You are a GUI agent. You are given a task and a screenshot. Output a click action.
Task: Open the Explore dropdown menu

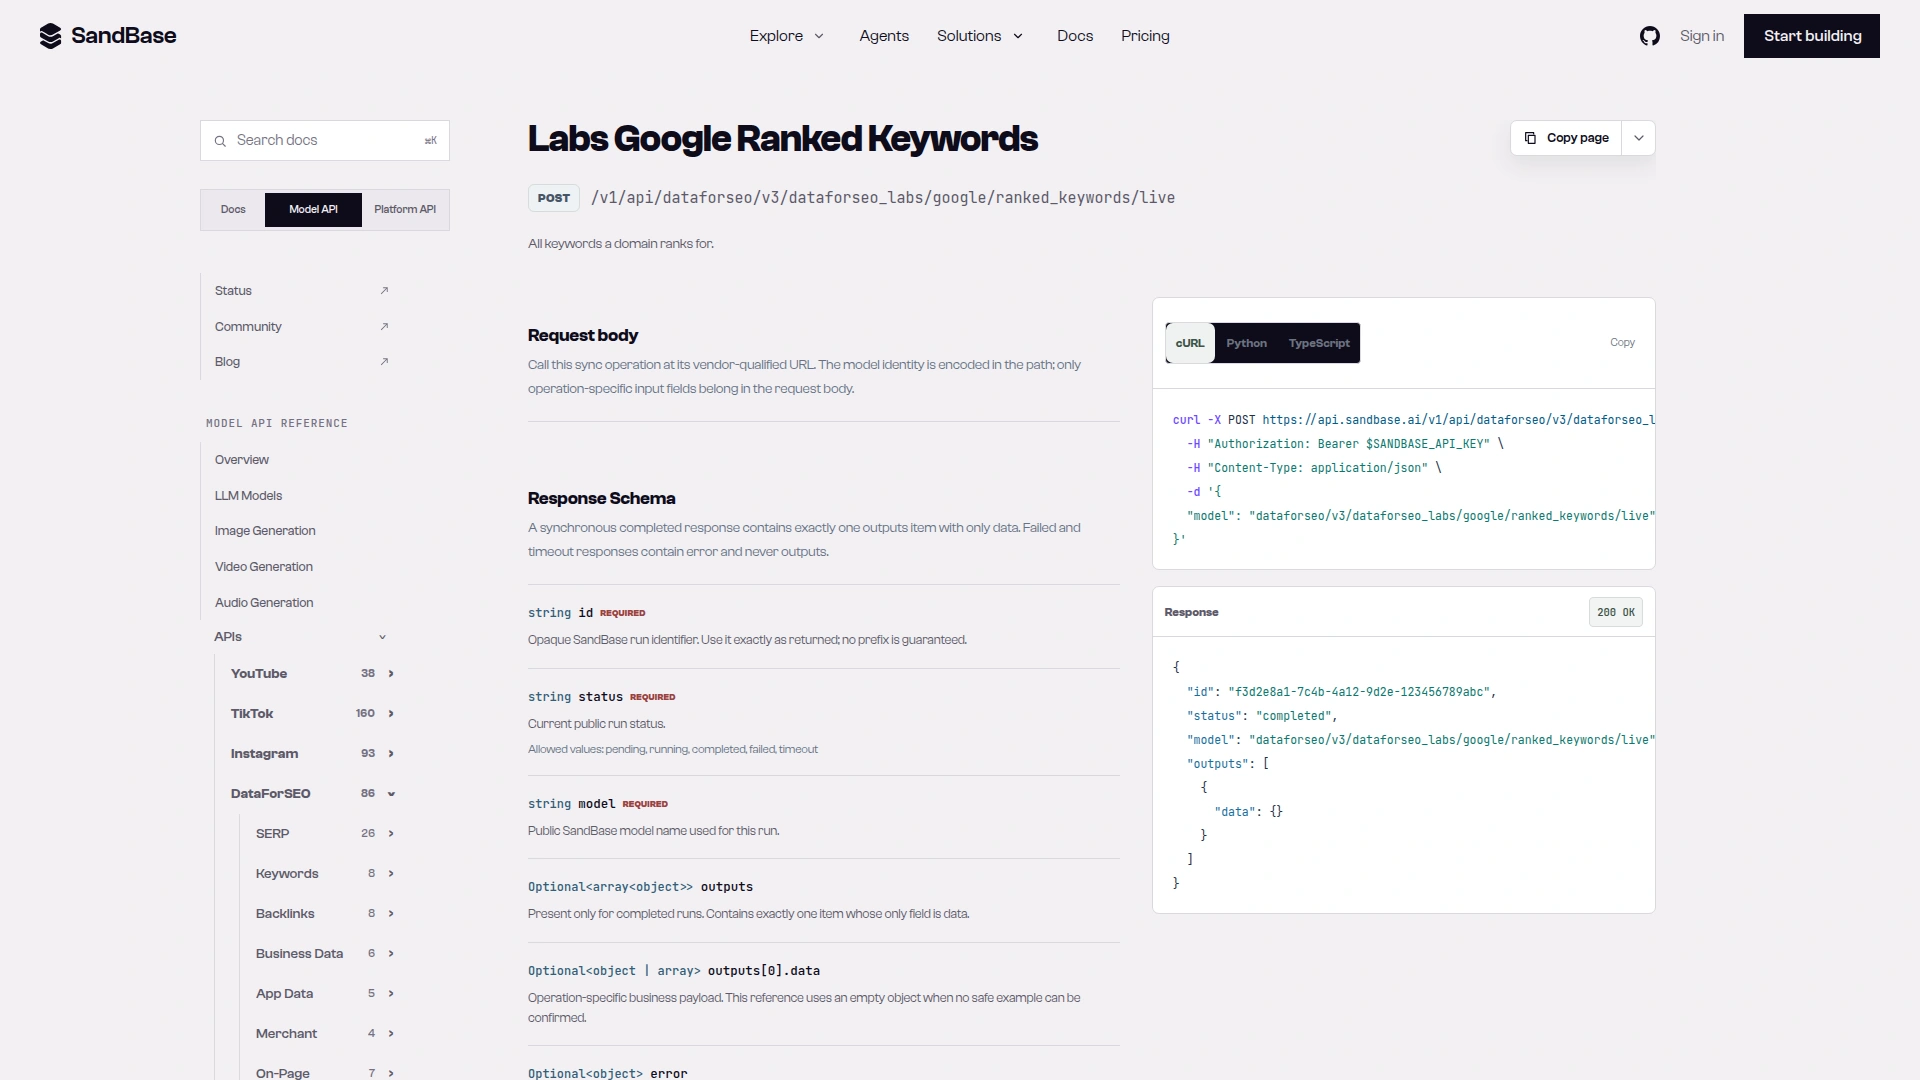click(787, 36)
